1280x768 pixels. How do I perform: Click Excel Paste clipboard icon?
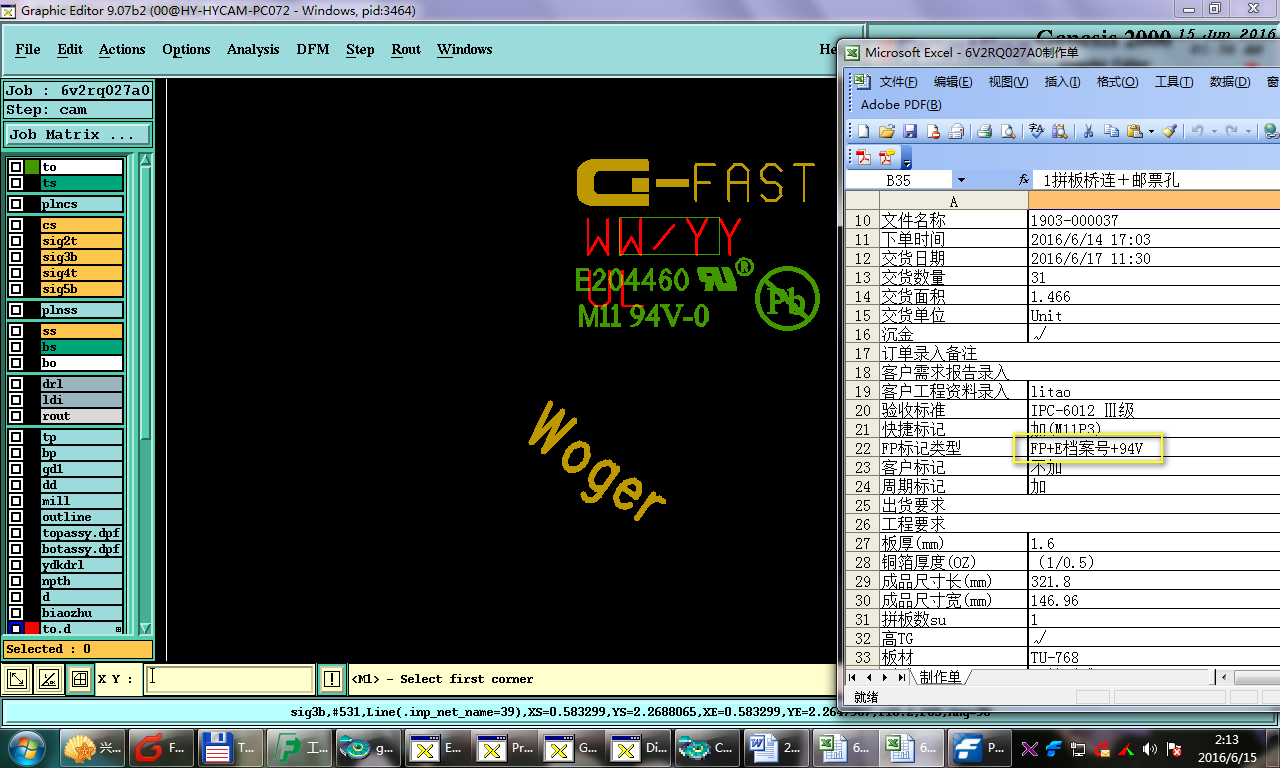pyautogui.click(x=1135, y=131)
